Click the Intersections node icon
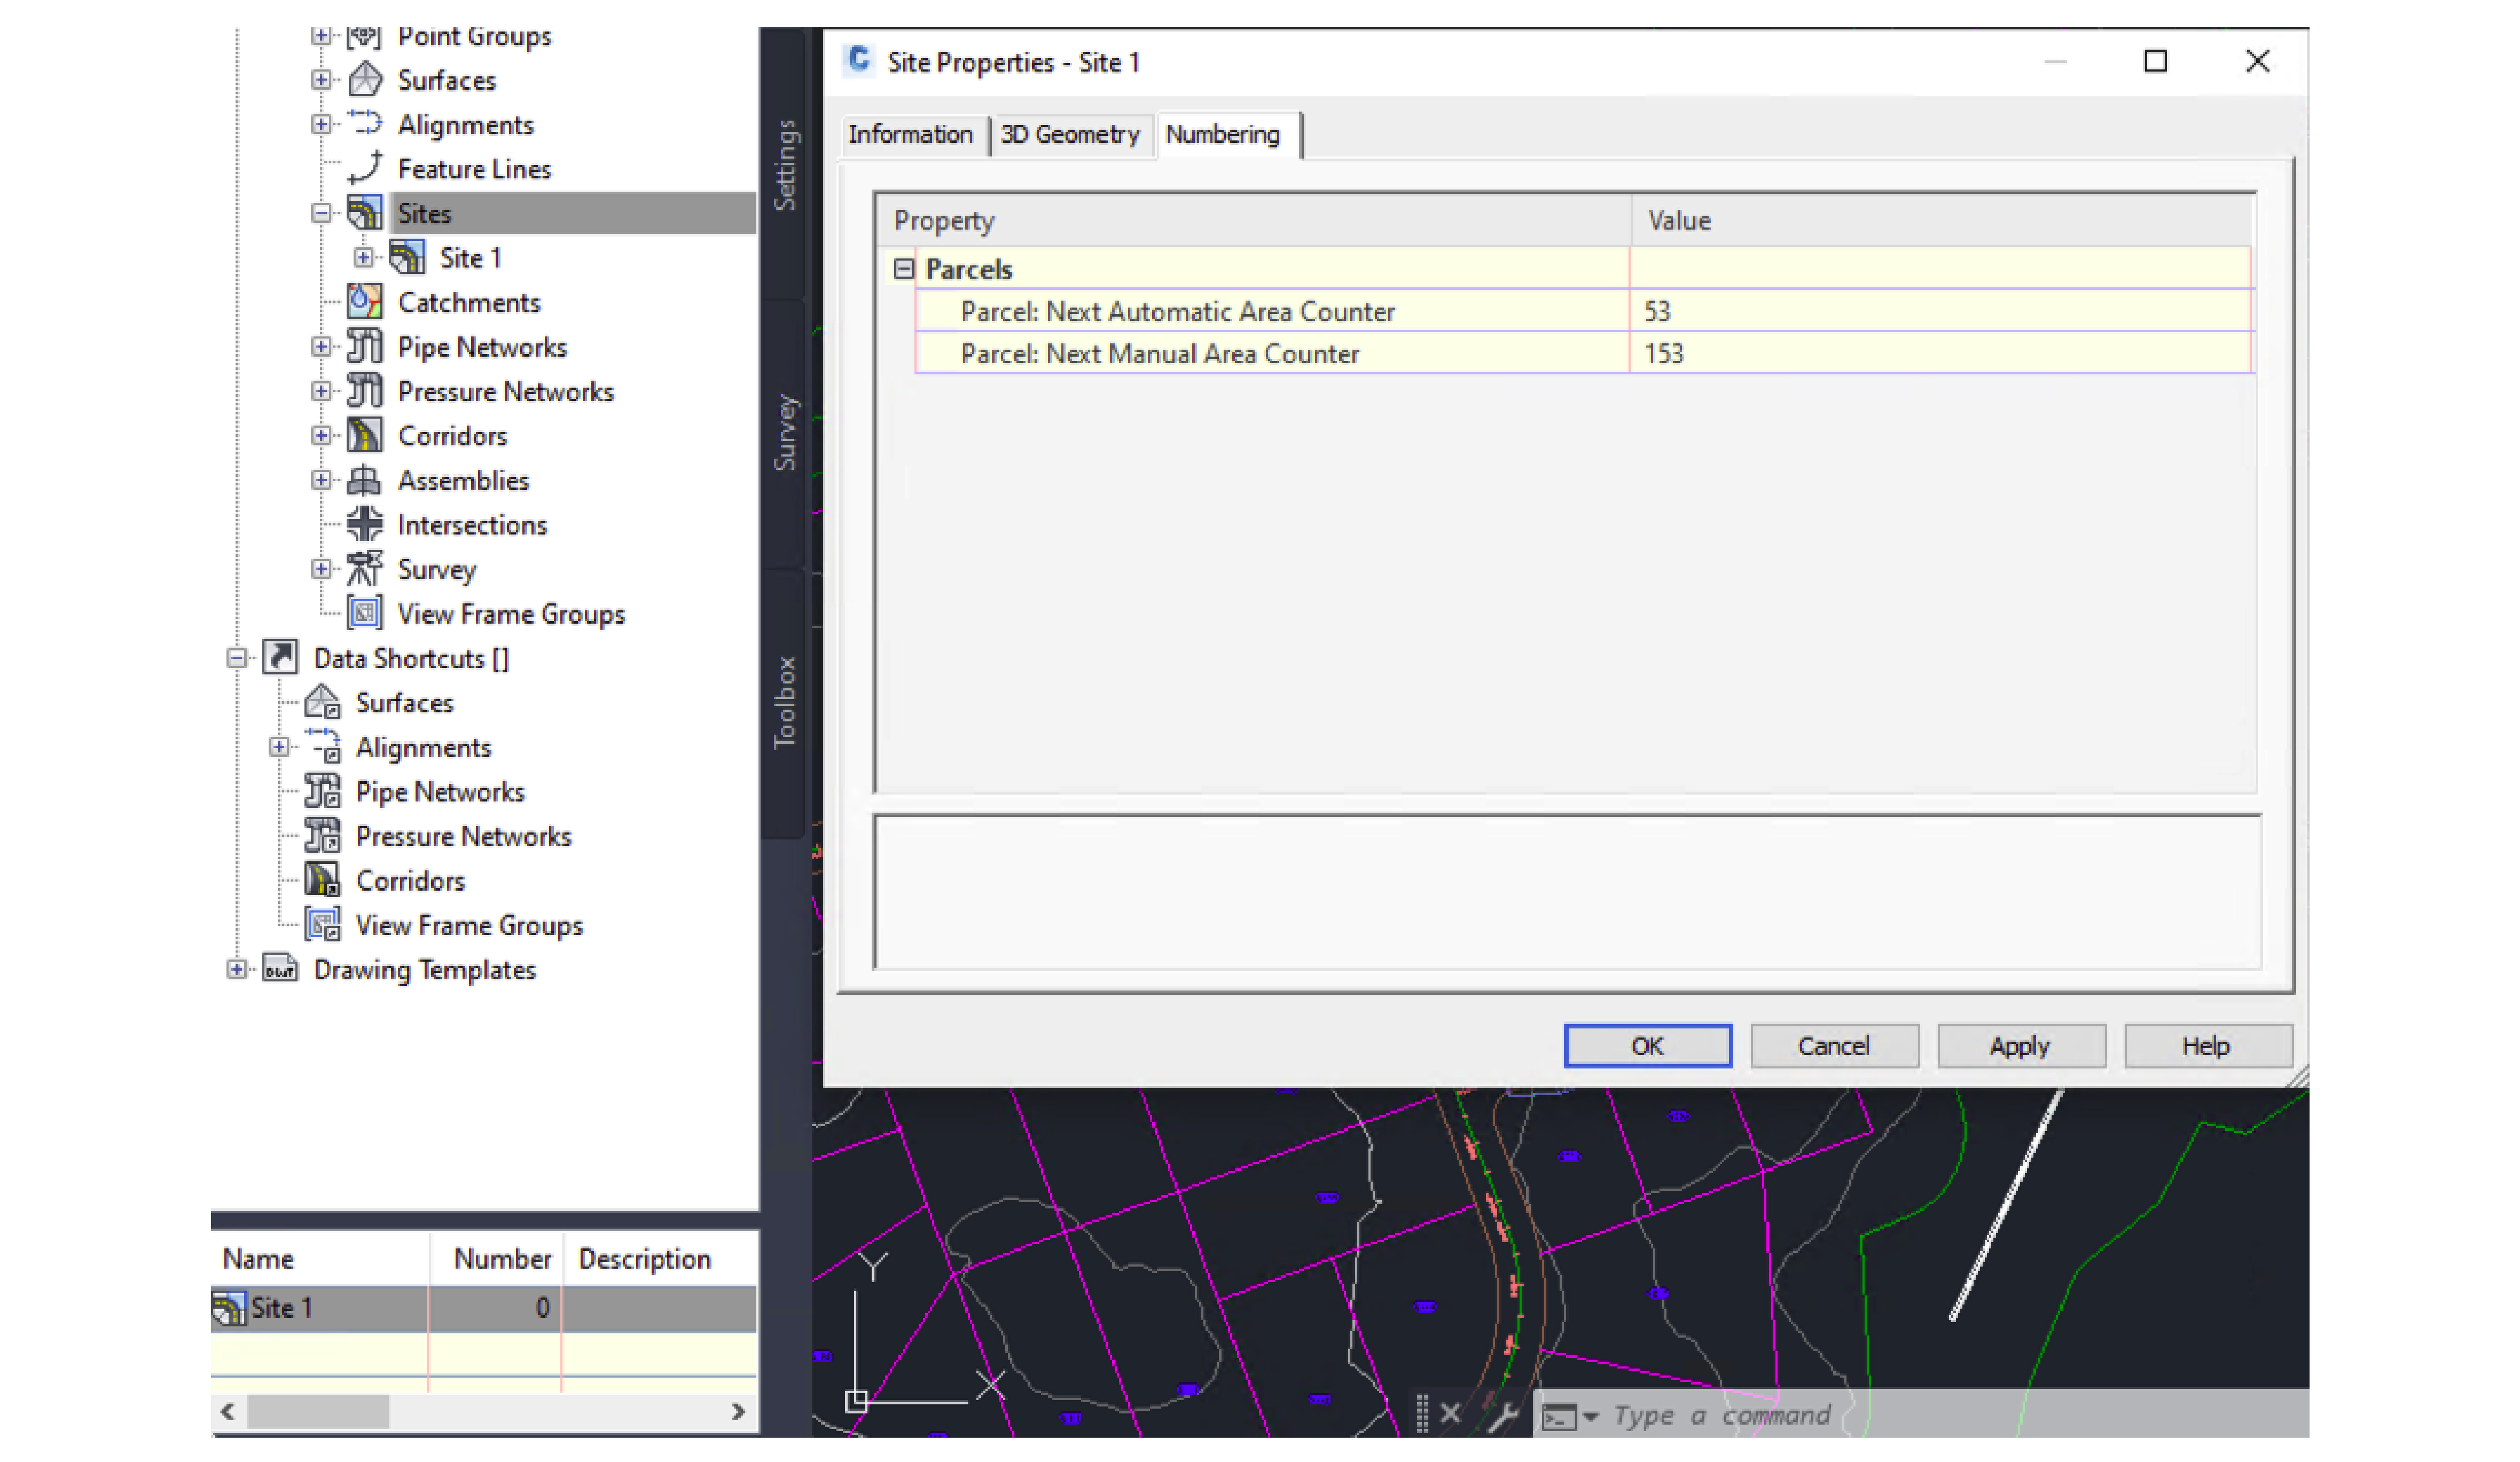The image size is (2520, 1462). 365,525
